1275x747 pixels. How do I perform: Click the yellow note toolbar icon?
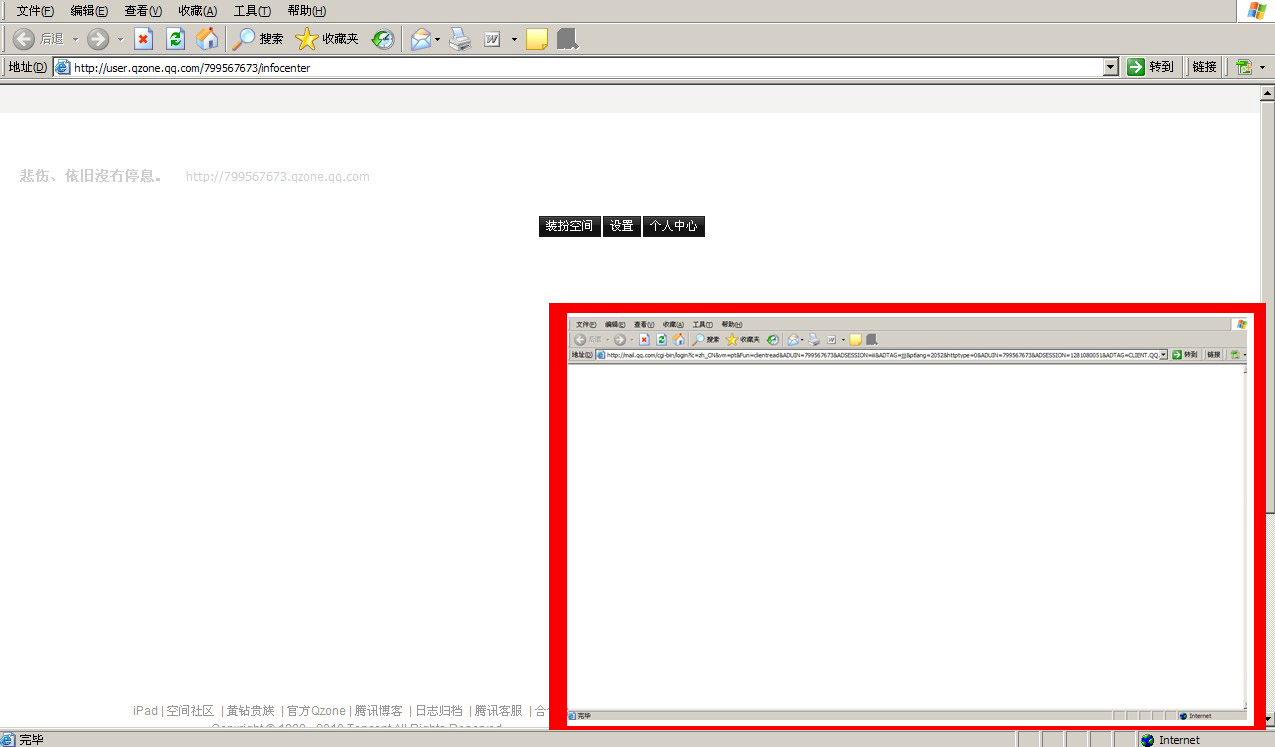537,39
